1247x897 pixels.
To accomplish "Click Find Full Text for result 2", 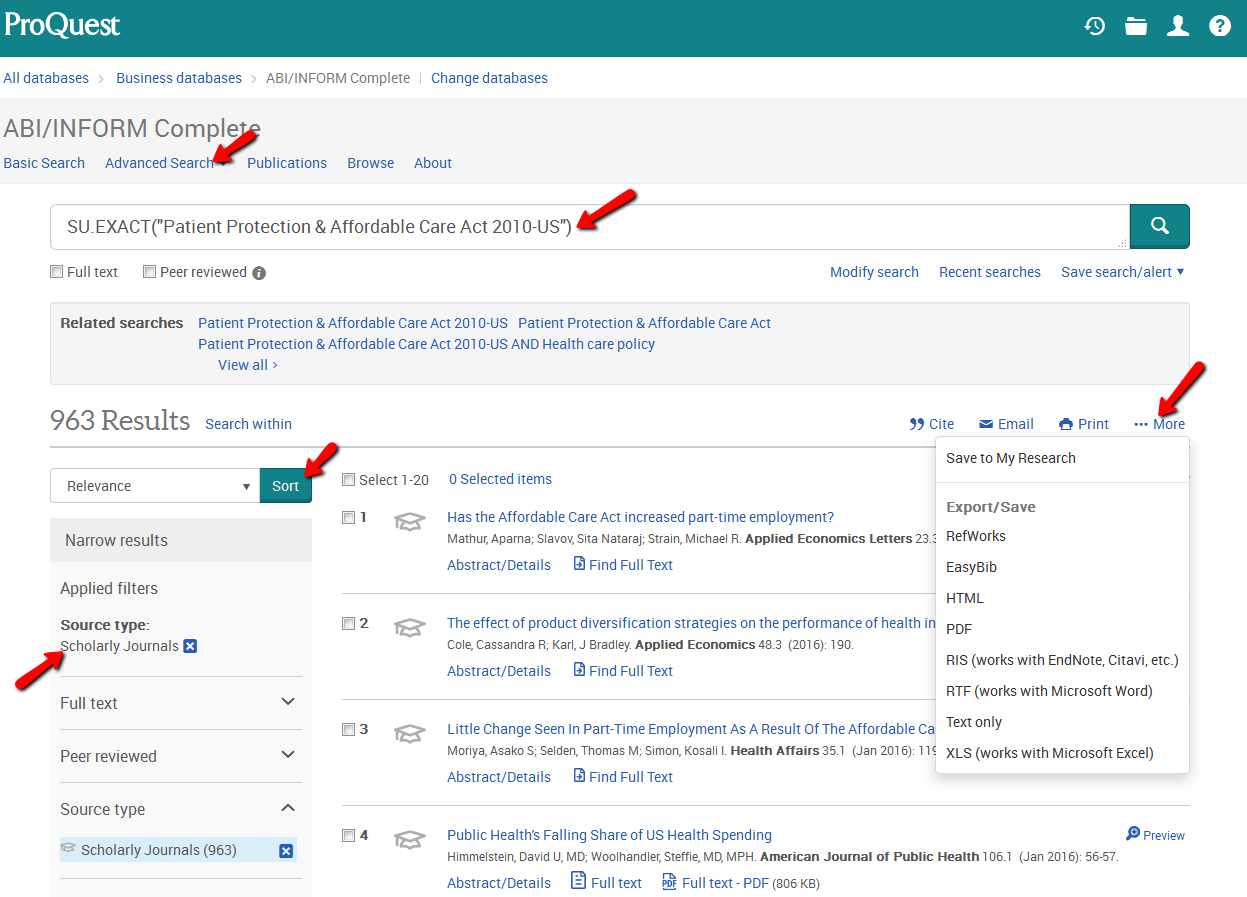I will pos(623,671).
